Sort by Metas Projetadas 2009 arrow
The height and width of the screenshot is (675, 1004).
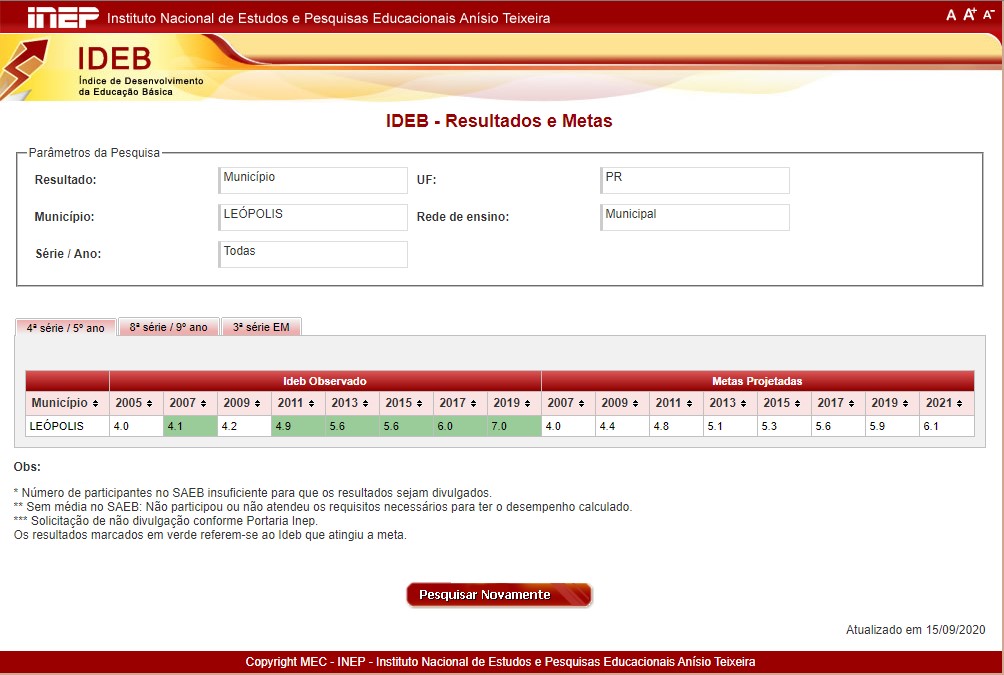[x=635, y=403]
